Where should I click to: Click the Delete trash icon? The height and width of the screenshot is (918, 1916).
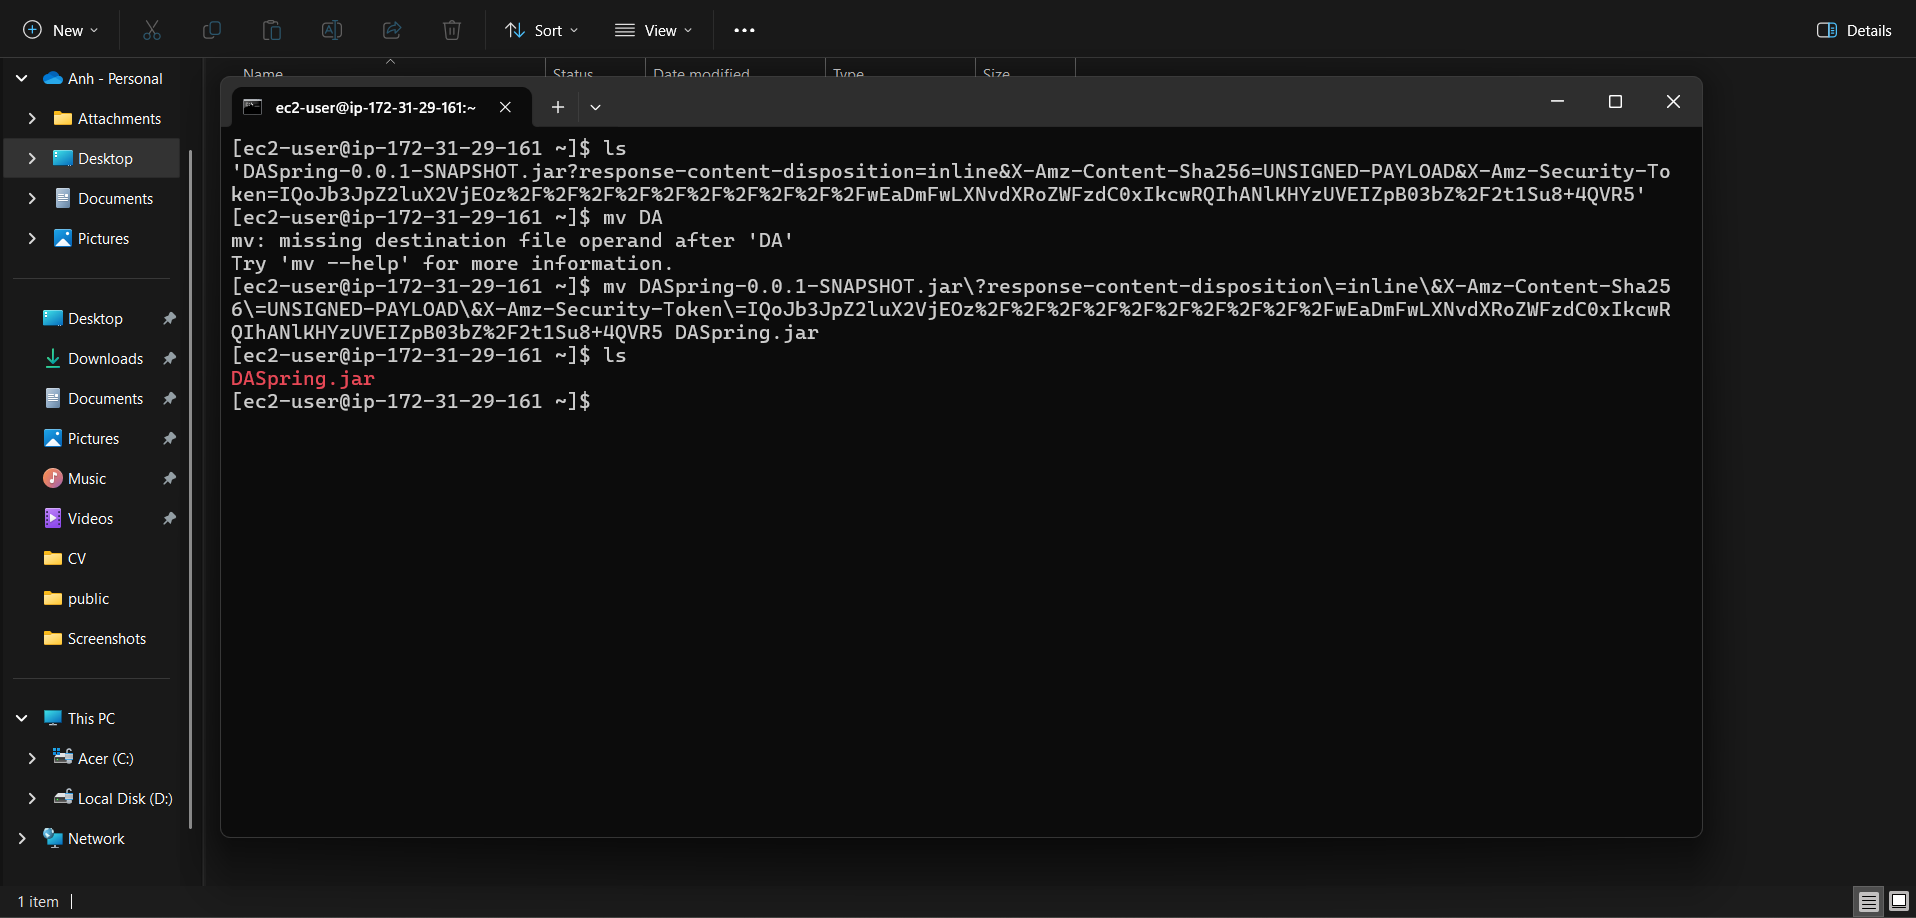[452, 30]
